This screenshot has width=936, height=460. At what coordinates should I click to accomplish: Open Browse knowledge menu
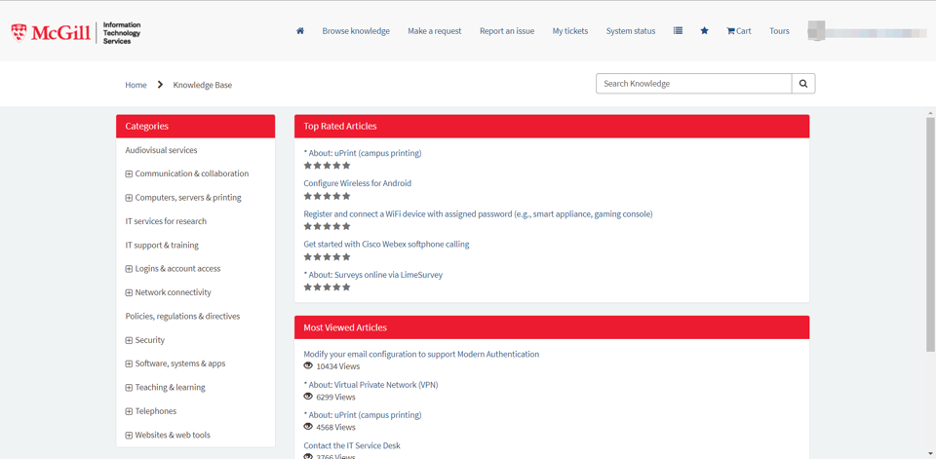356,31
